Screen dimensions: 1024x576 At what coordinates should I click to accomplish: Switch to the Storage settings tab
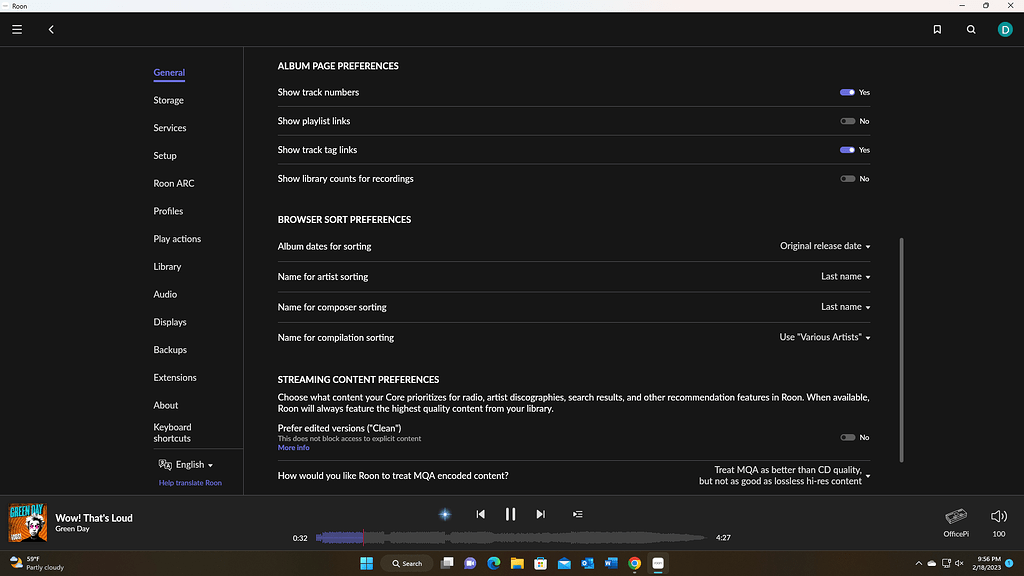168,100
